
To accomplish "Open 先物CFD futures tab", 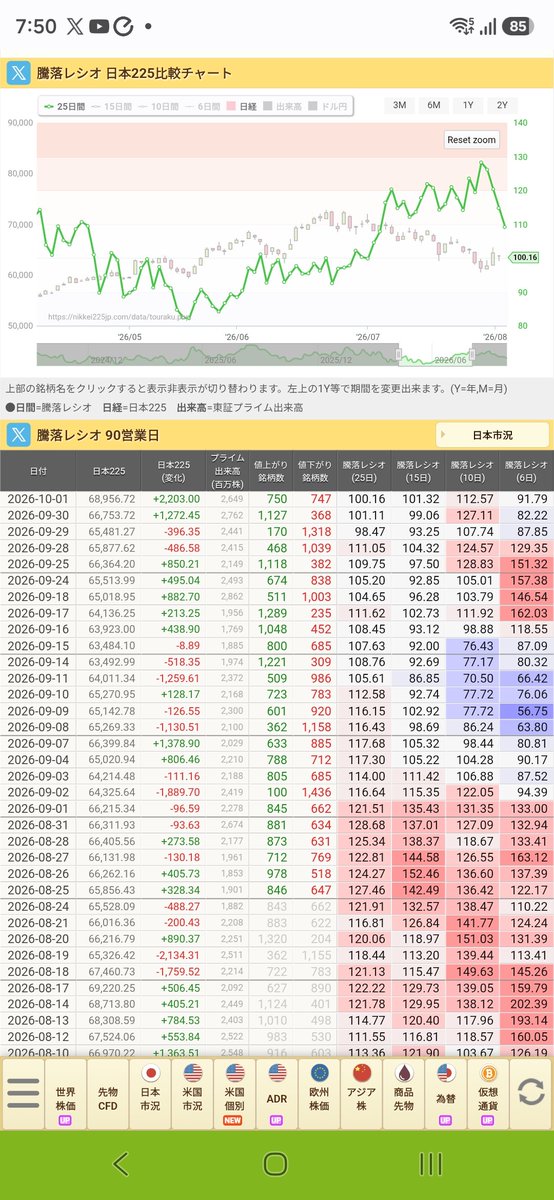I will click(108, 1093).
